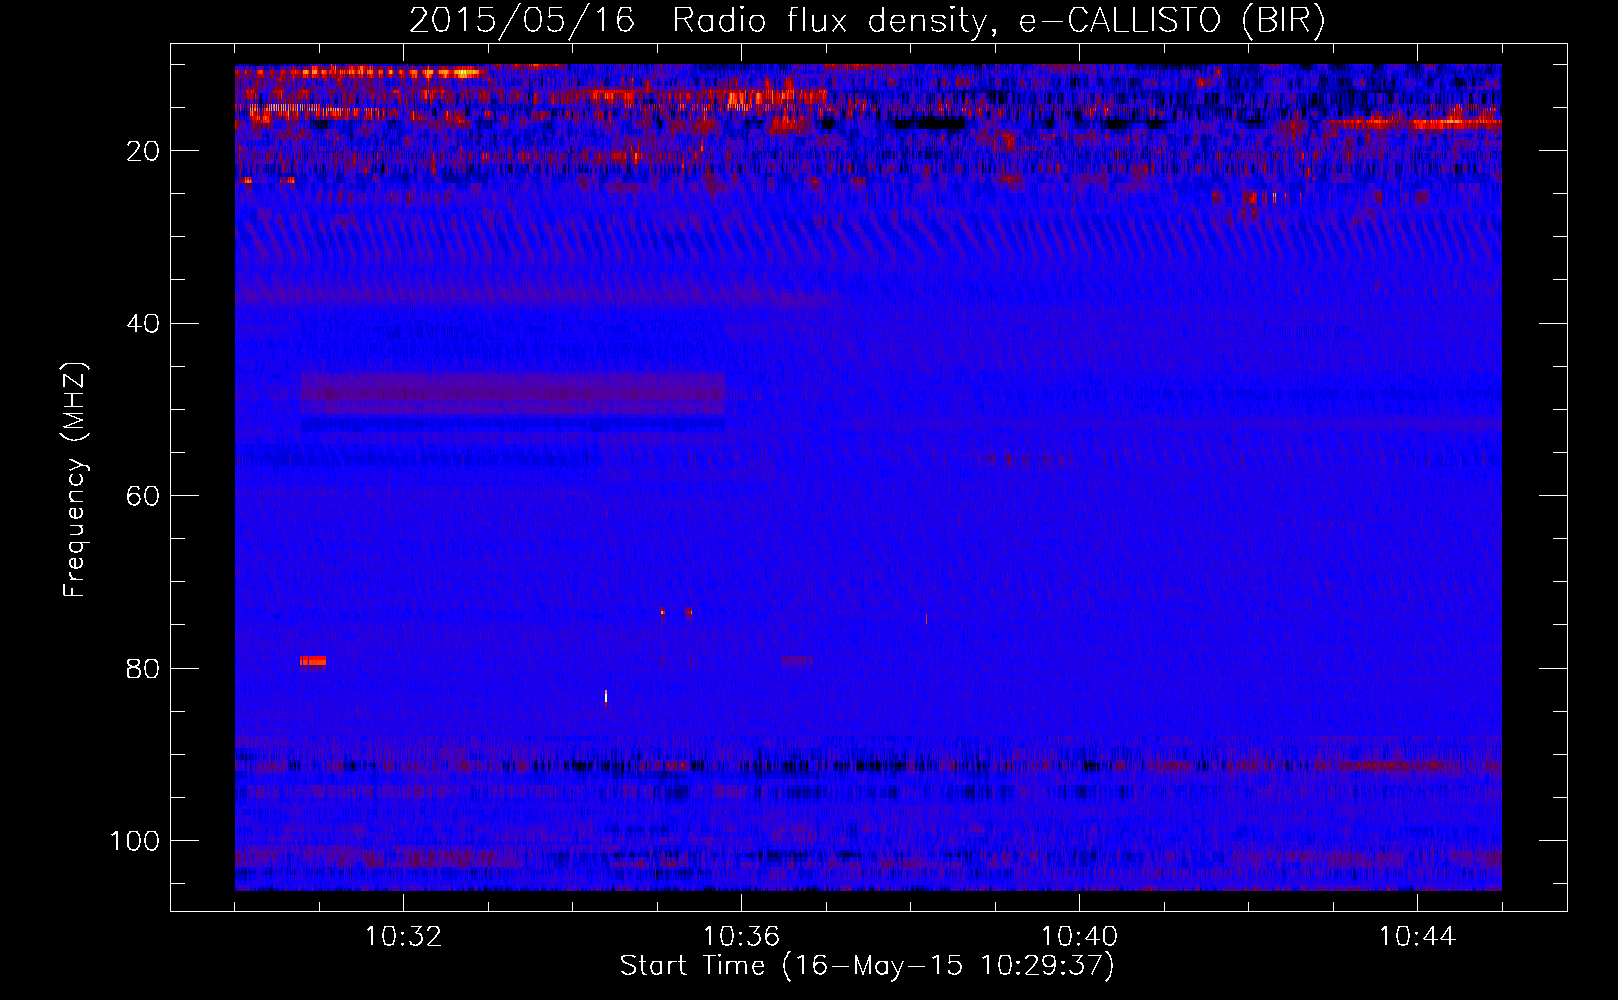Click the 'Frequency (MHZ)' axis label
1618x1000 pixels.
75,479
